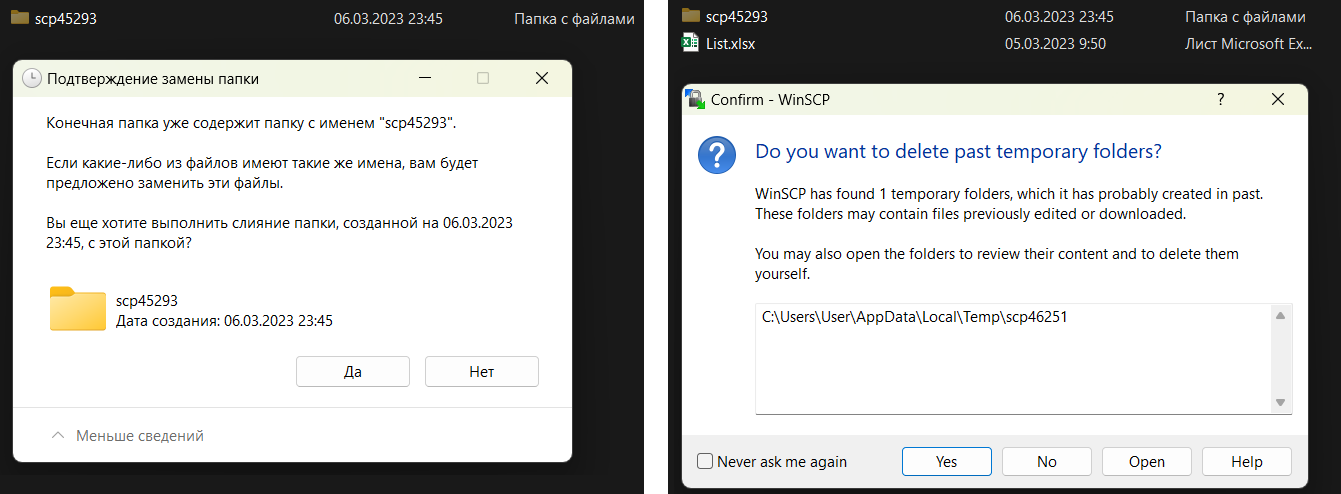Click the '?' help icon in WinSCP title bar

1220,99
